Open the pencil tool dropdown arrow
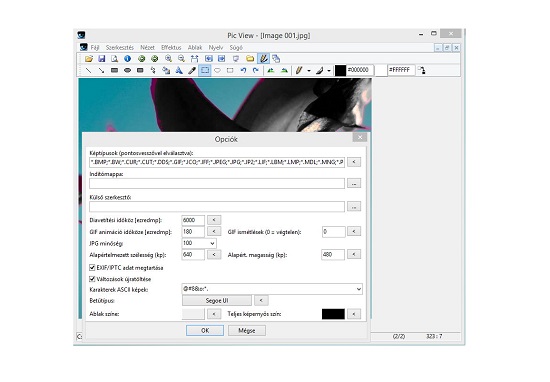The width and height of the screenshot is (550, 382). [309, 71]
